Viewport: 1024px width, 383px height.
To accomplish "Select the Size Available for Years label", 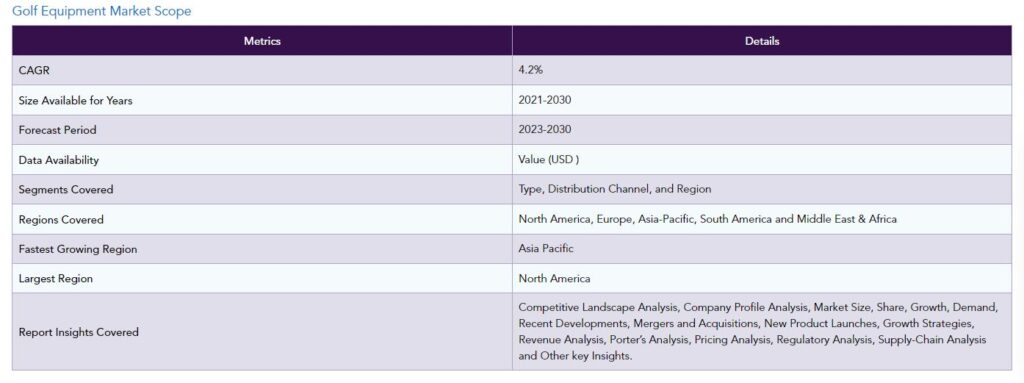I will [76, 101].
